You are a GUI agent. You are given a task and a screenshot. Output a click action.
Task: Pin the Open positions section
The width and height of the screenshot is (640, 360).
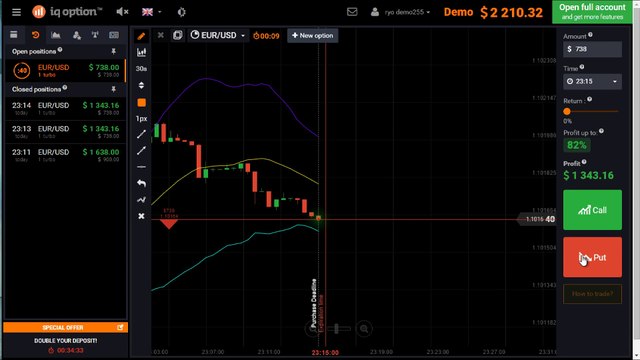(x=113, y=51)
